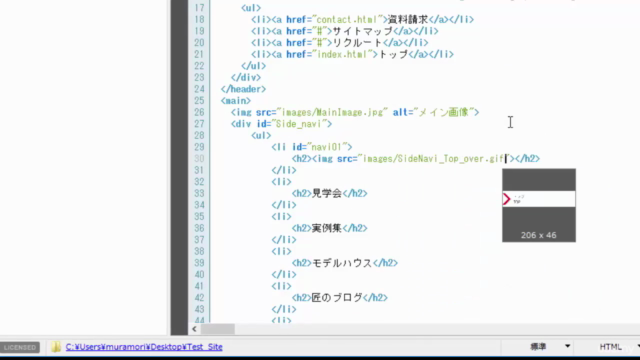This screenshot has width=640, height=360.
Task: Click the </div> tag on line 23
Action: pyautogui.click(x=246, y=78)
